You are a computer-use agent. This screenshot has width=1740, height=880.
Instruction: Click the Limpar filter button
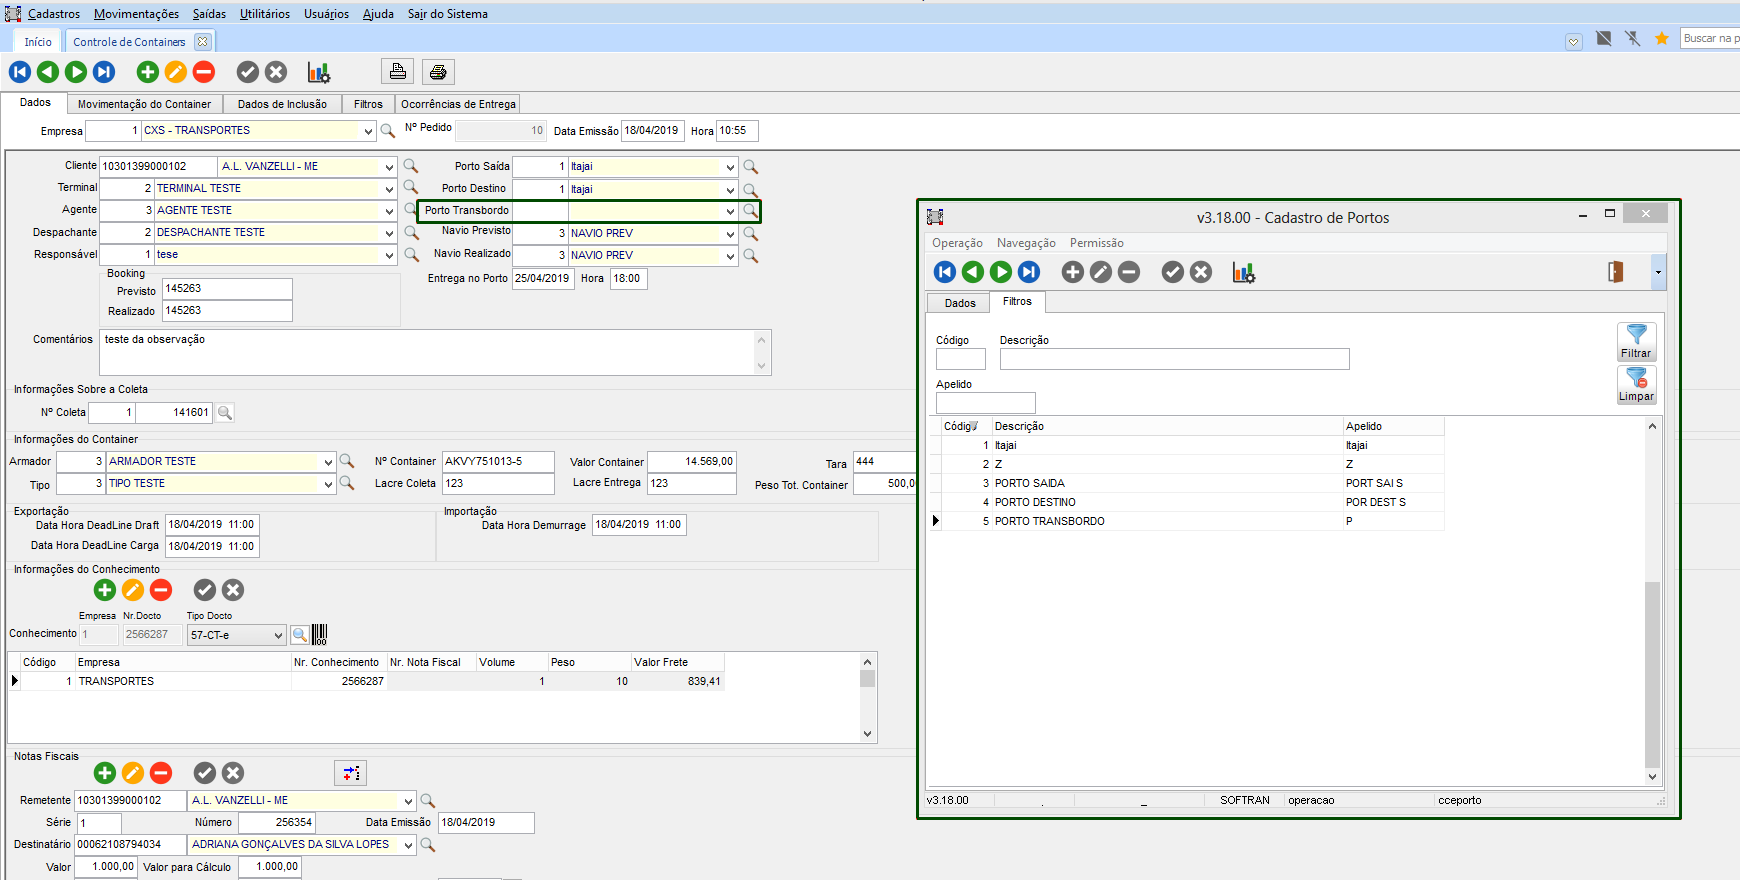pyautogui.click(x=1636, y=385)
